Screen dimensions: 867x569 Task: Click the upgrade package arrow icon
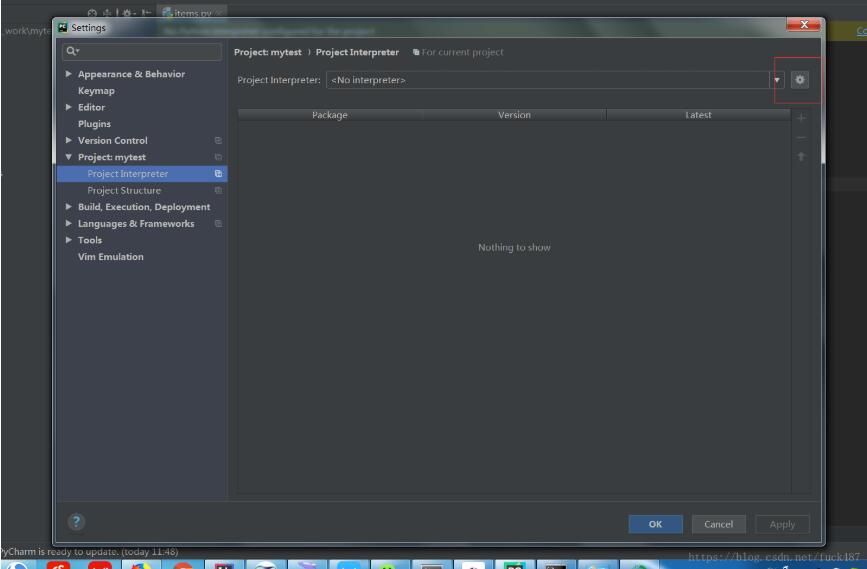click(801, 157)
